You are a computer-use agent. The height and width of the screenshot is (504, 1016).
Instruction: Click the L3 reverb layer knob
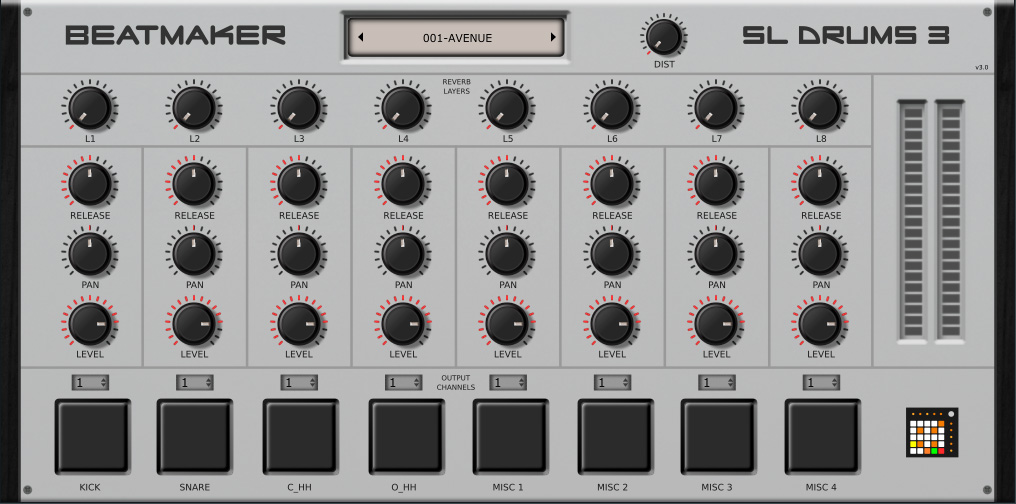pos(299,108)
